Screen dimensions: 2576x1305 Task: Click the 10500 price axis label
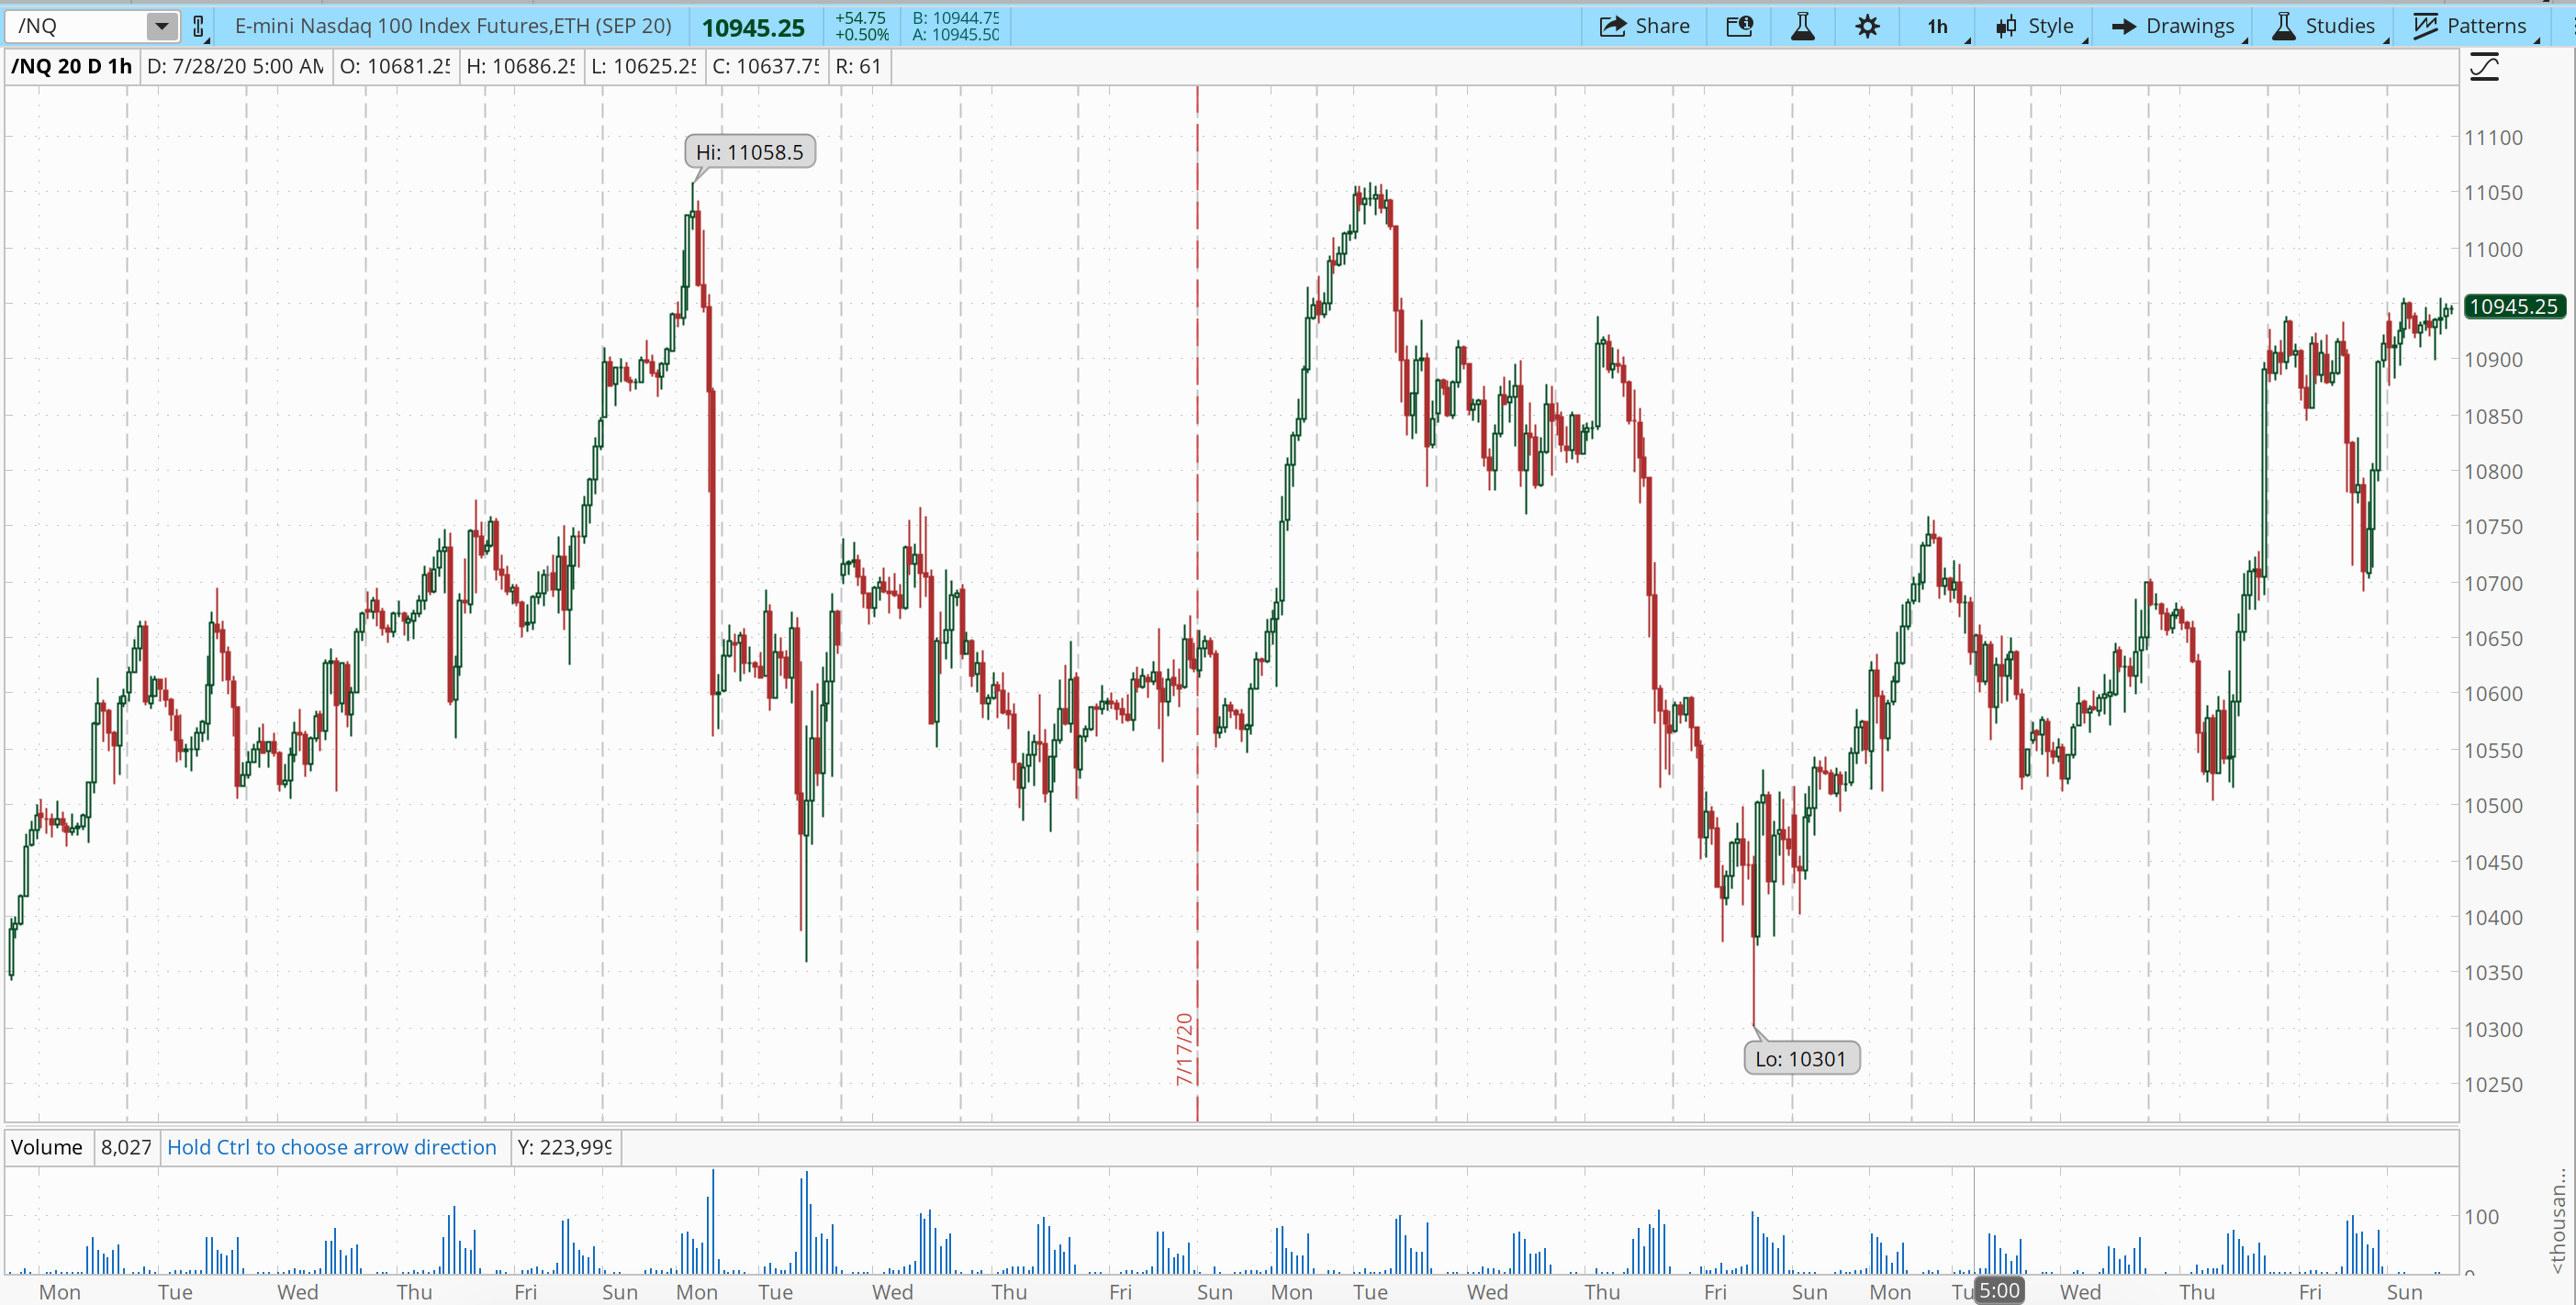pyautogui.click(x=2493, y=805)
